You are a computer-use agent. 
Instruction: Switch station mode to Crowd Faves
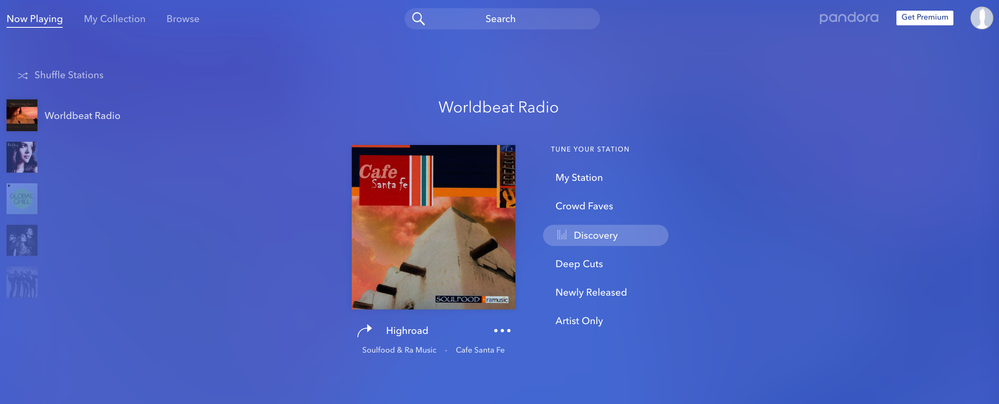tap(584, 206)
